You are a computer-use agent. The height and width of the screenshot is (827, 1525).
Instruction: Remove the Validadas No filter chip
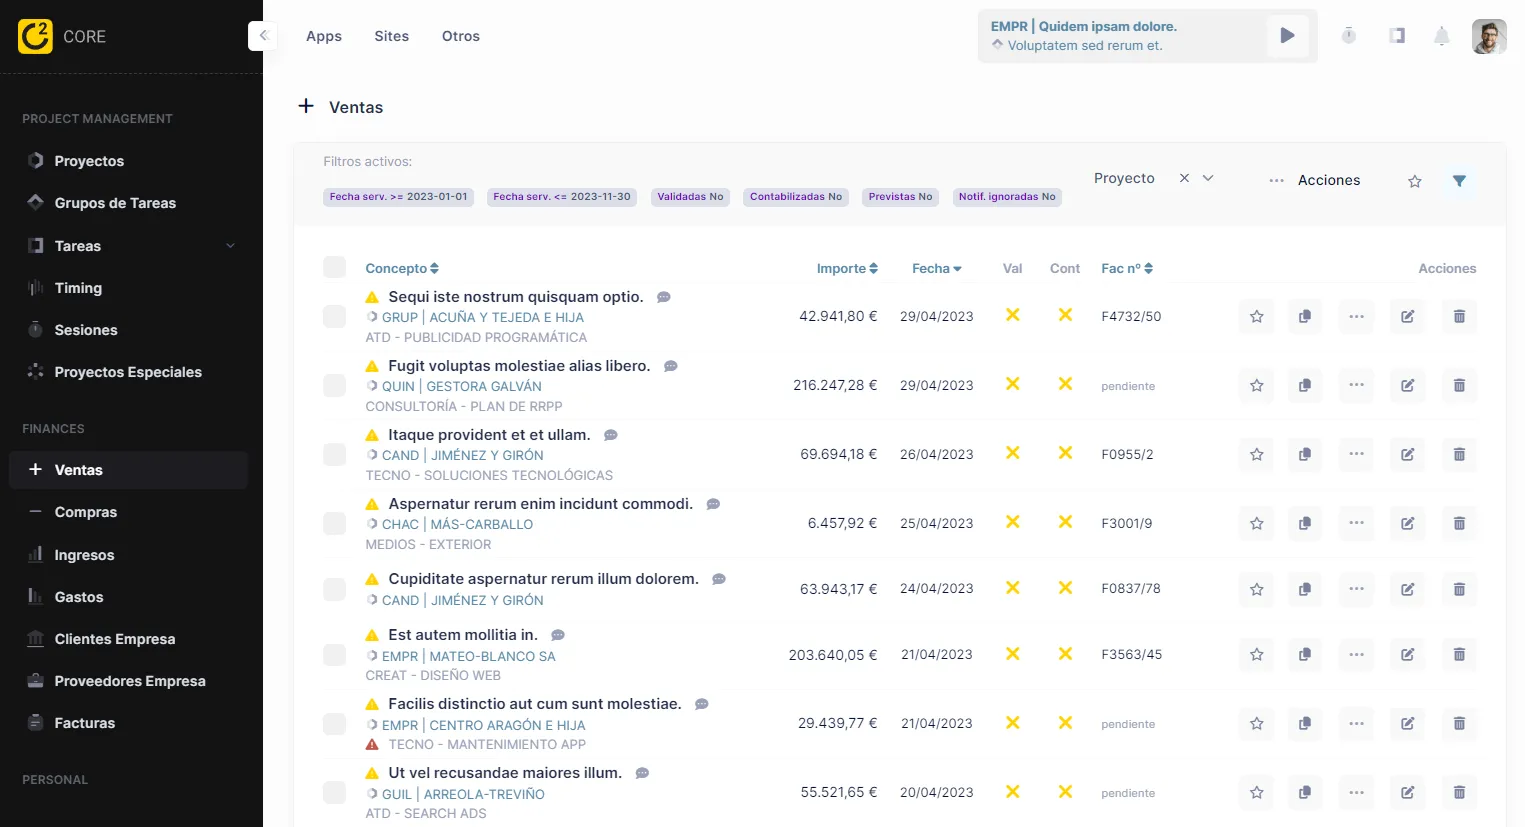(690, 197)
